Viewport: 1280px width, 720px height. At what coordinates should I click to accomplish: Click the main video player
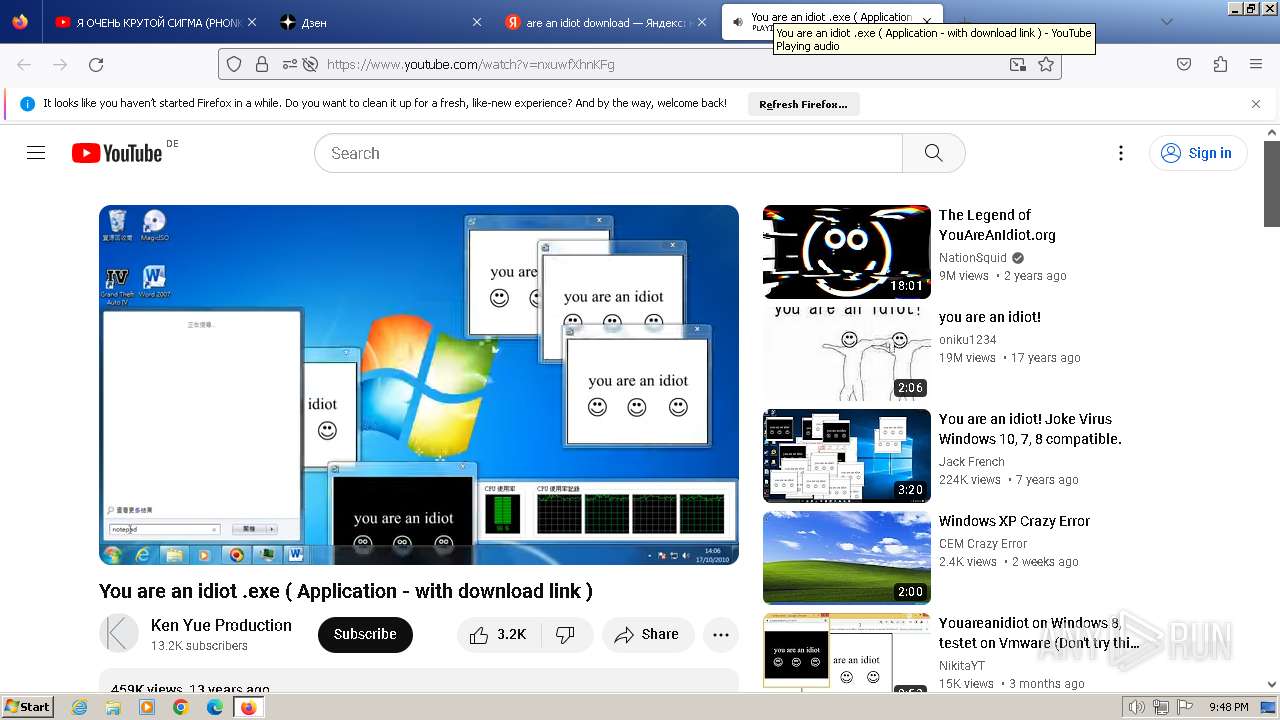[x=418, y=385]
